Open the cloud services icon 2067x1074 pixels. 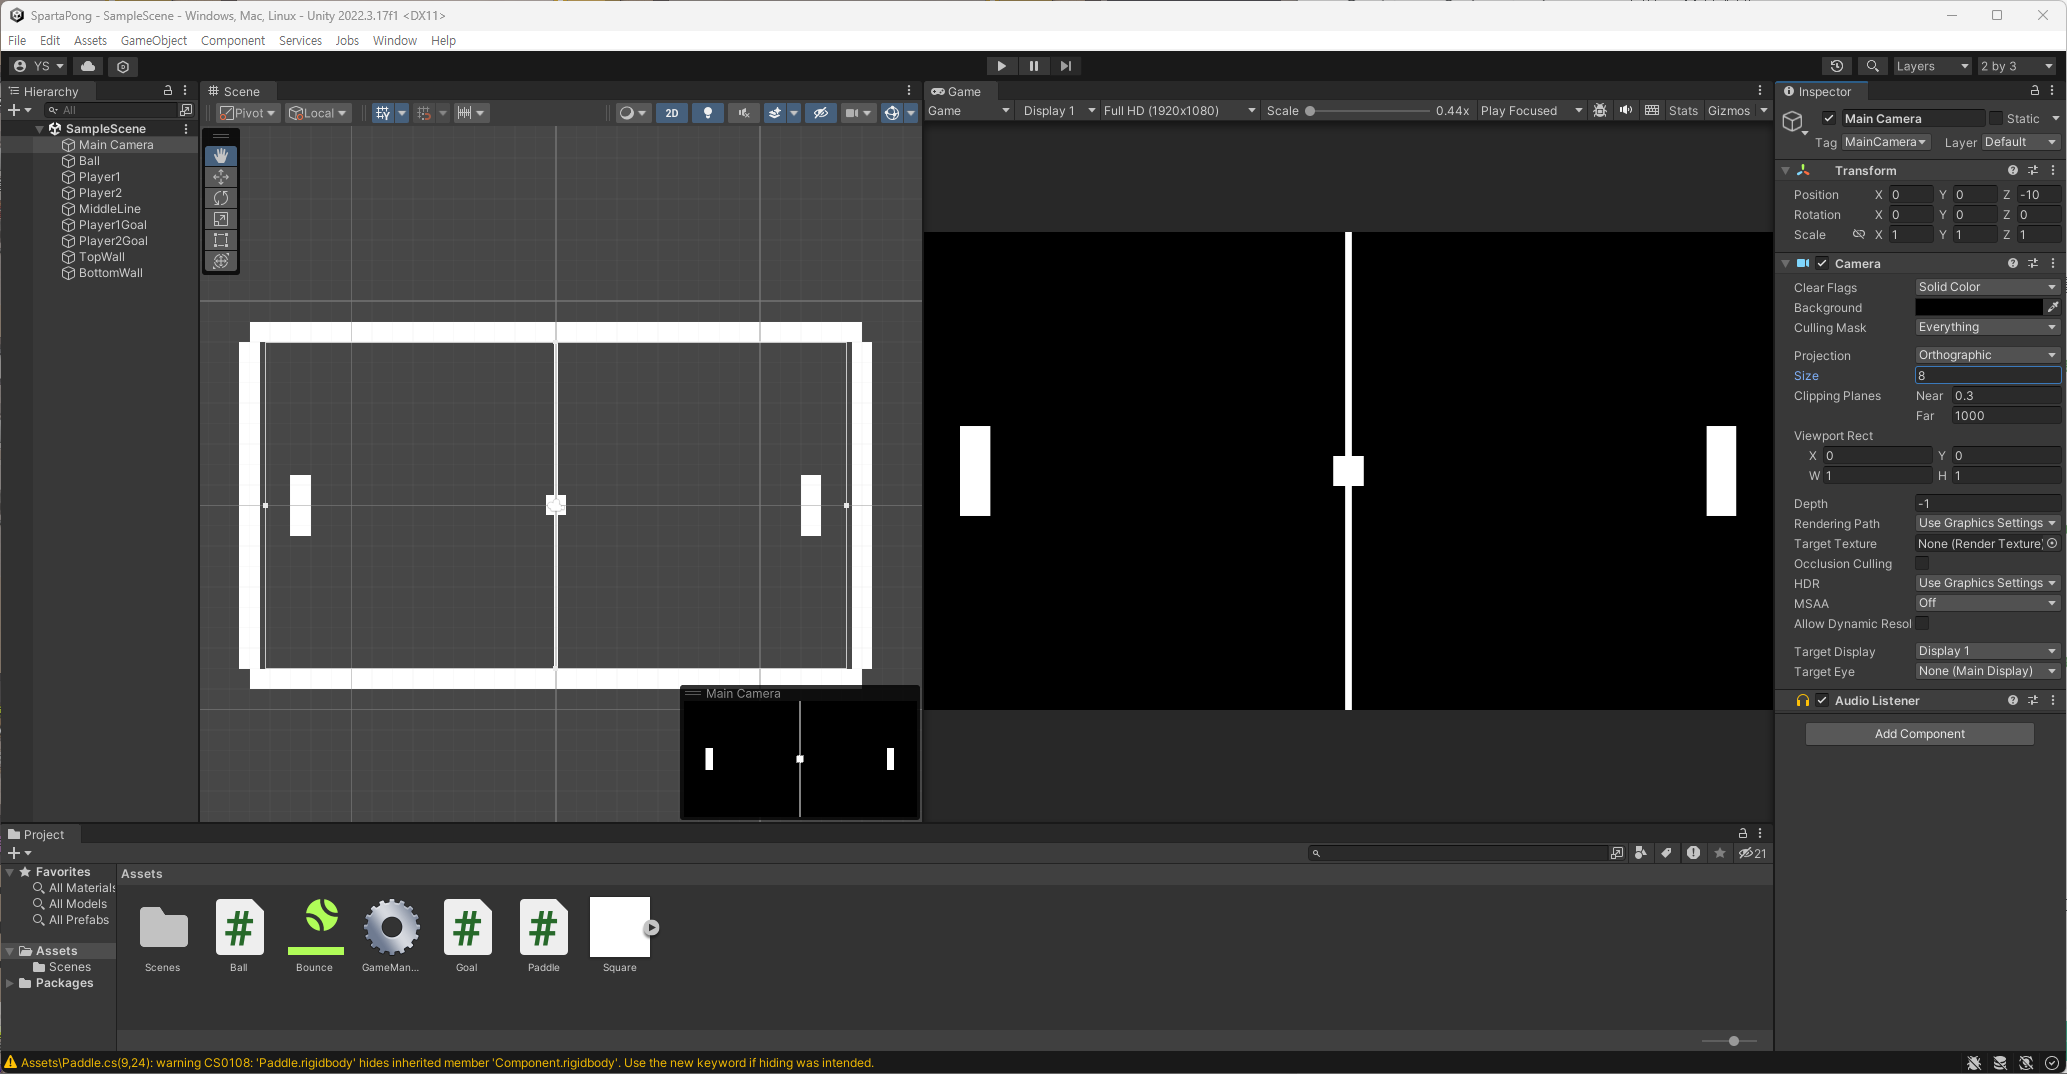pos(88,66)
